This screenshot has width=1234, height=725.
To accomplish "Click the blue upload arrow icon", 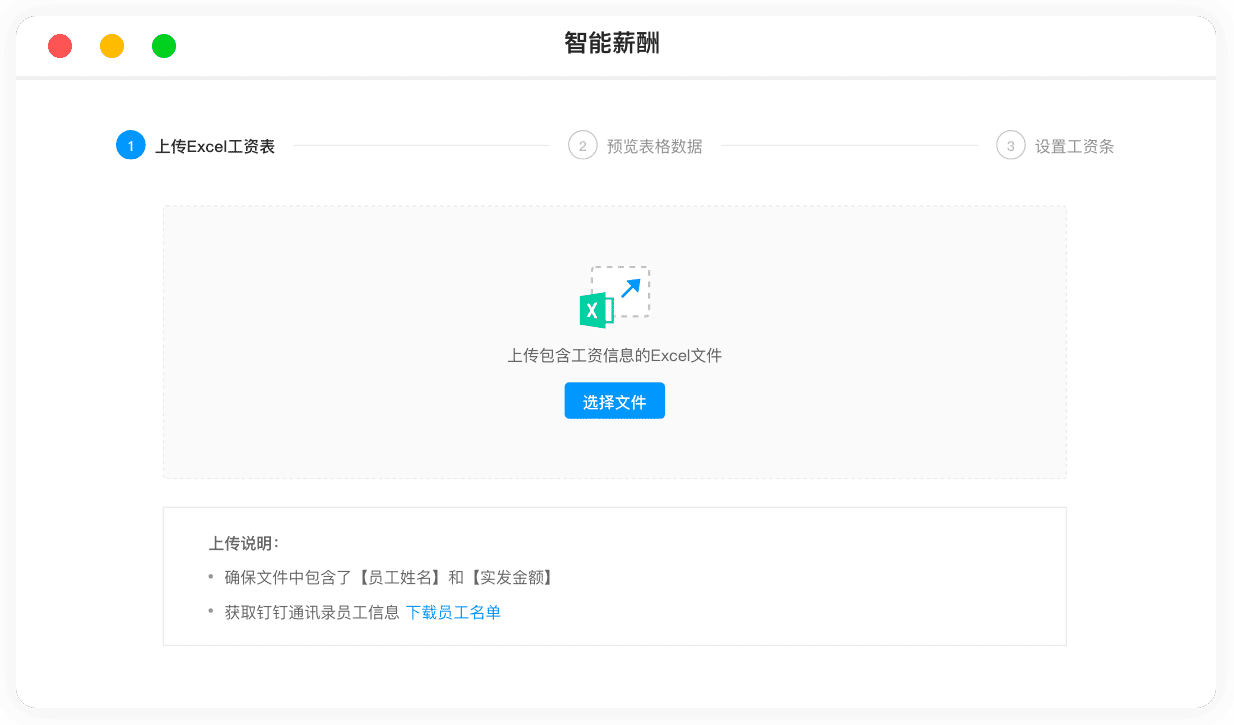I will tap(630, 288).
